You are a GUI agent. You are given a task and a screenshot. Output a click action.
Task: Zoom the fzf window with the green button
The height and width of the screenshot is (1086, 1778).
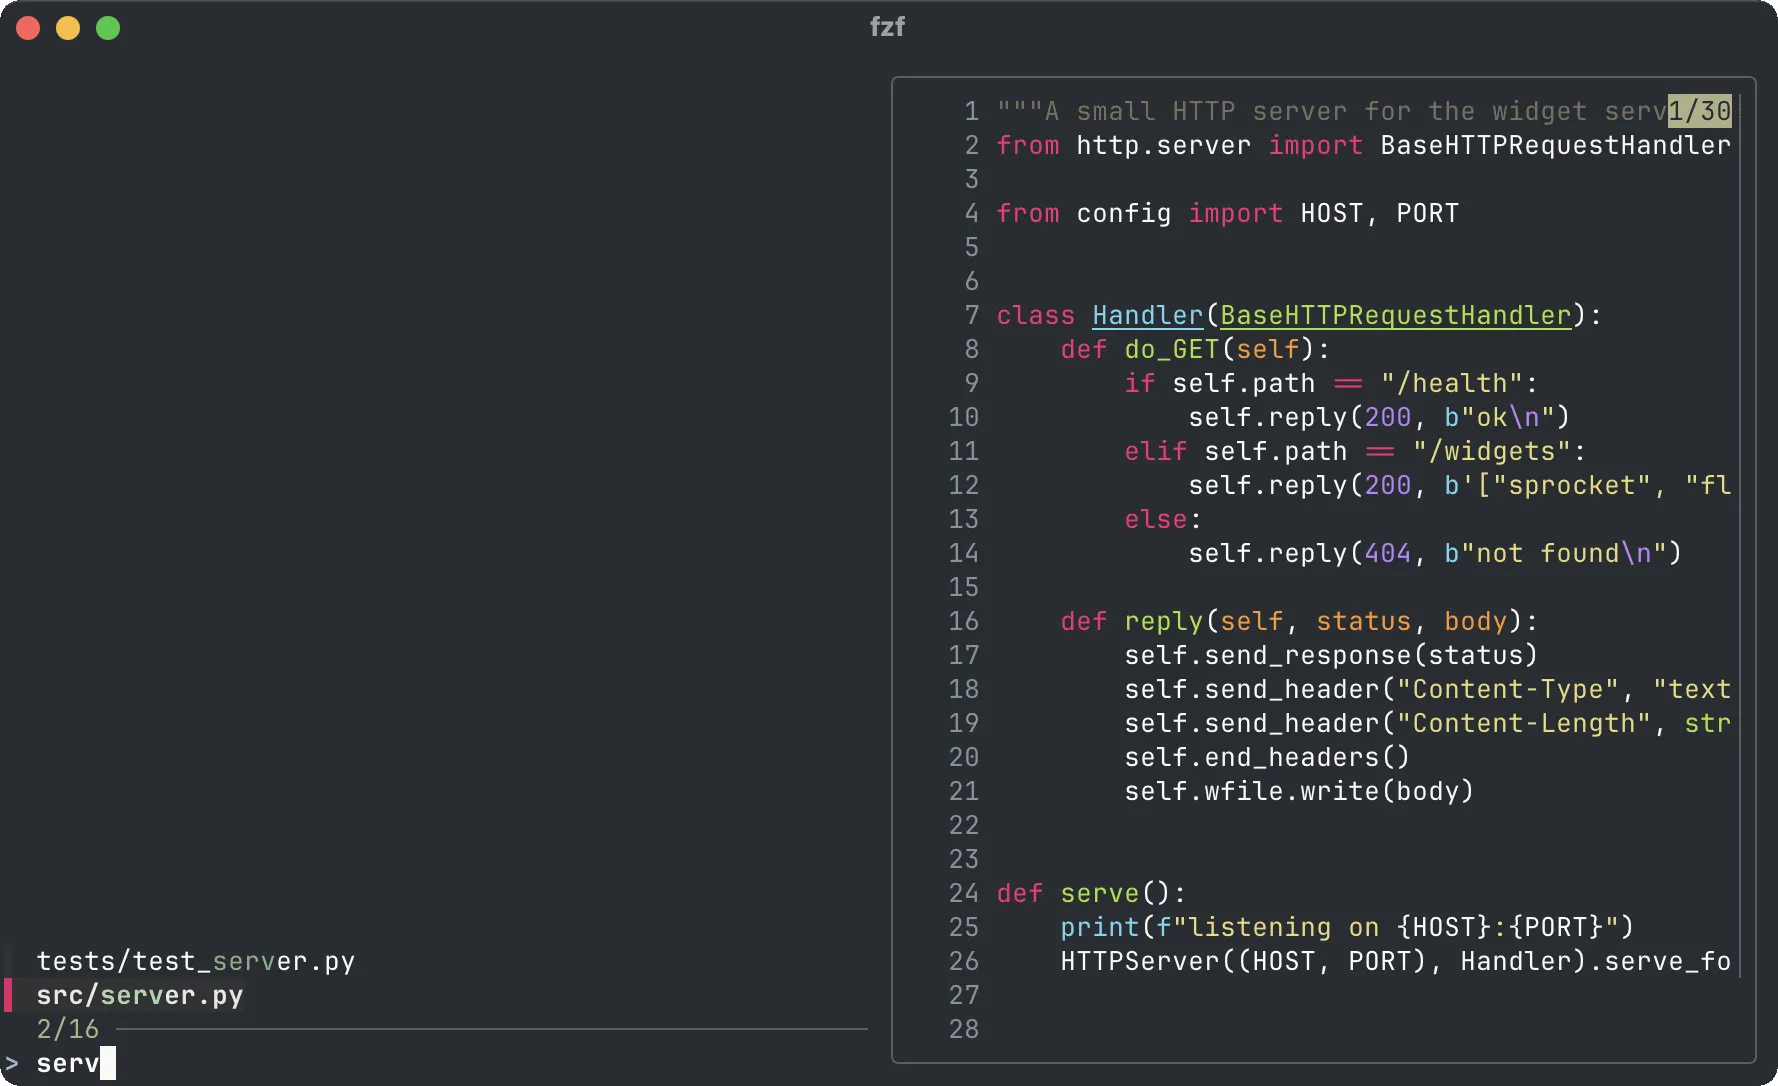(108, 28)
